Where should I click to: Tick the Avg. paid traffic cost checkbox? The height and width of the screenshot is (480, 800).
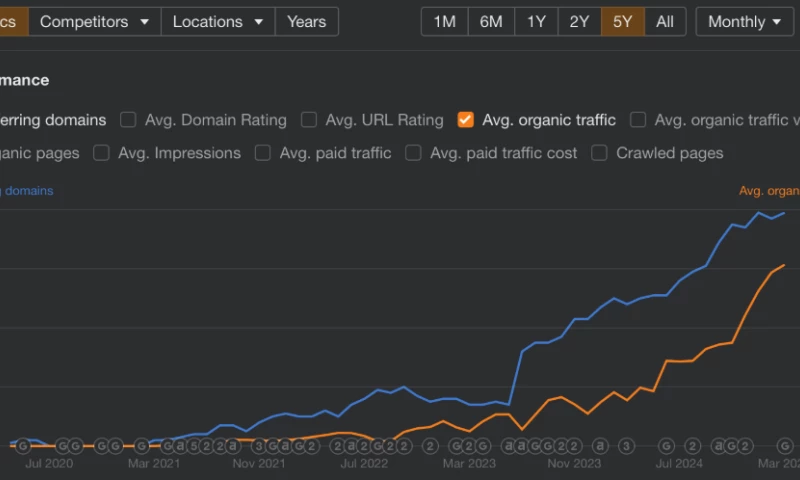click(413, 153)
